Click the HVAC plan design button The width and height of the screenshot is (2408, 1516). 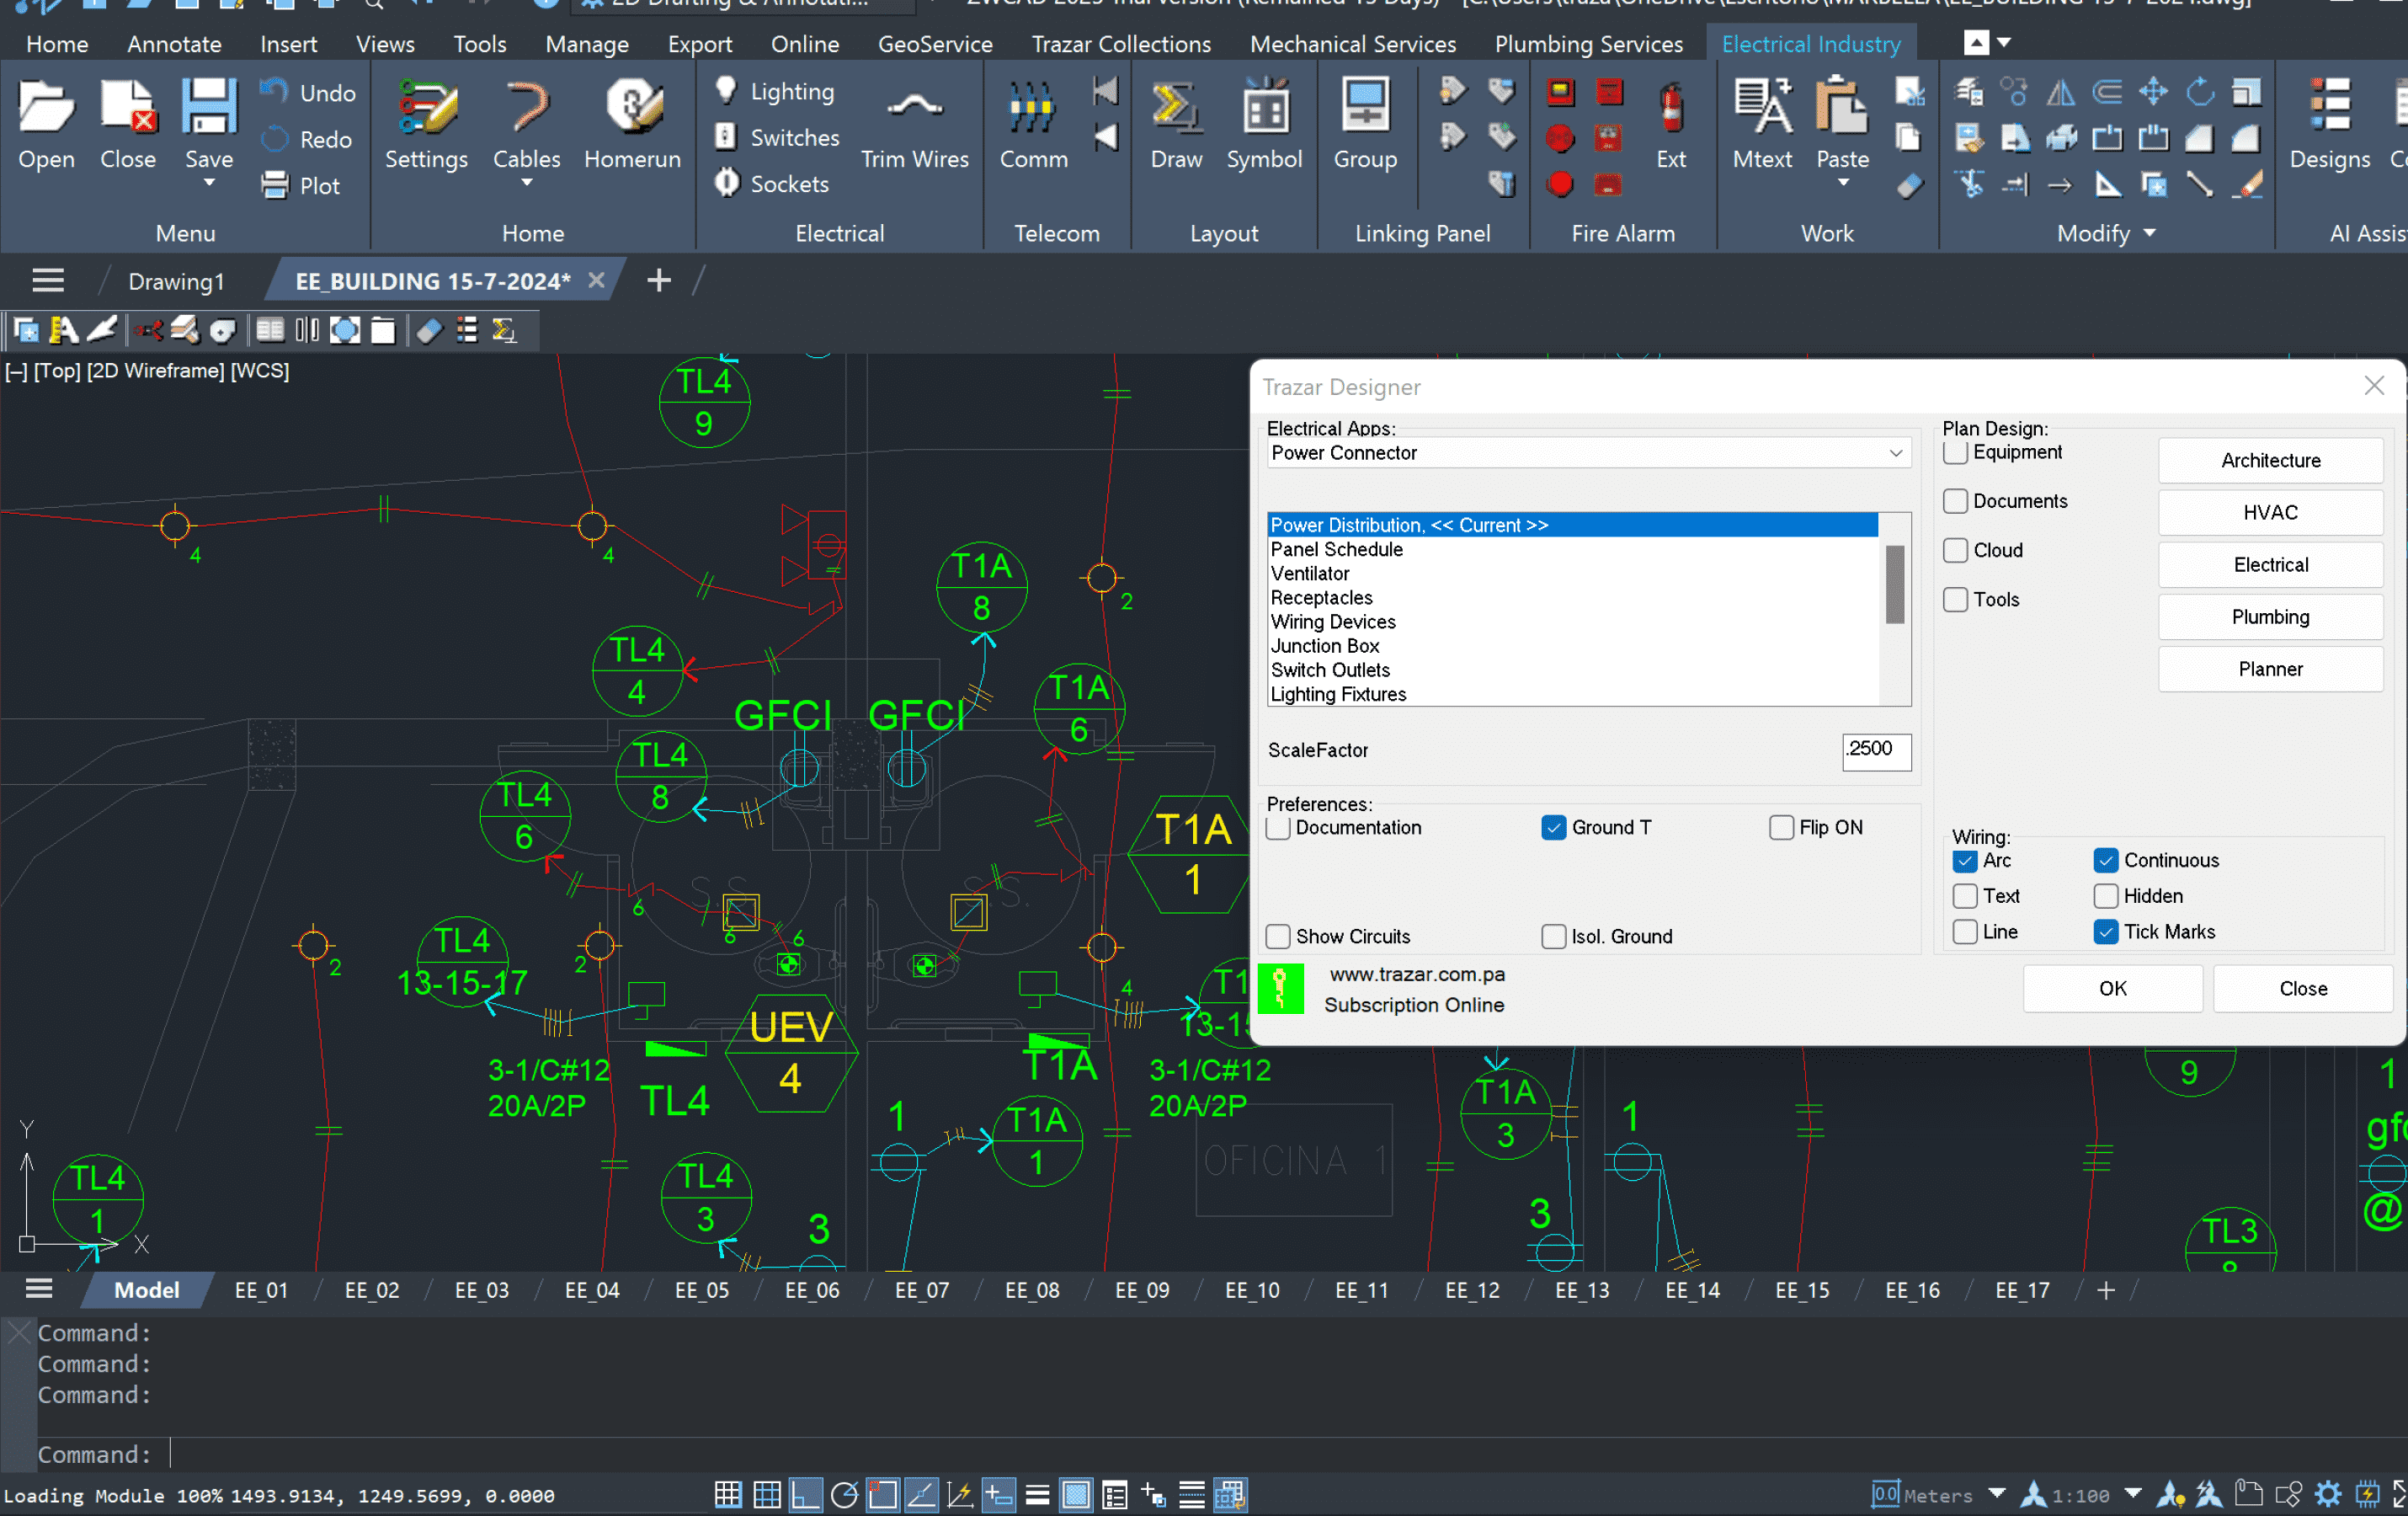(x=2270, y=512)
